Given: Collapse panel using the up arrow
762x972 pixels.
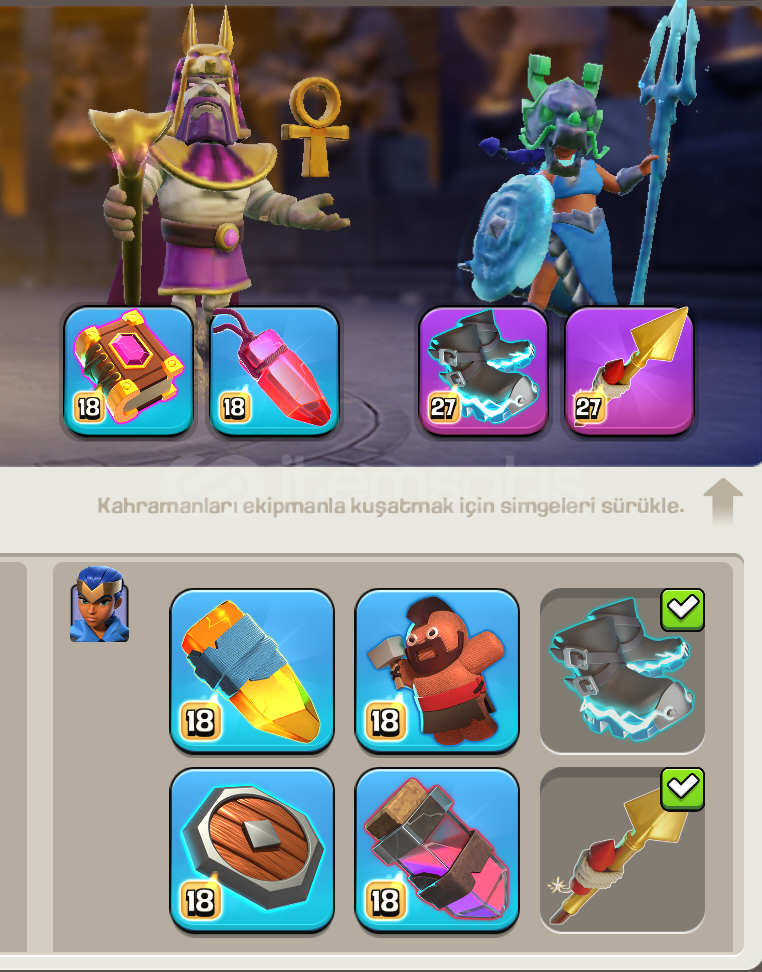Looking at the screenshot, I should click(723, 501).
